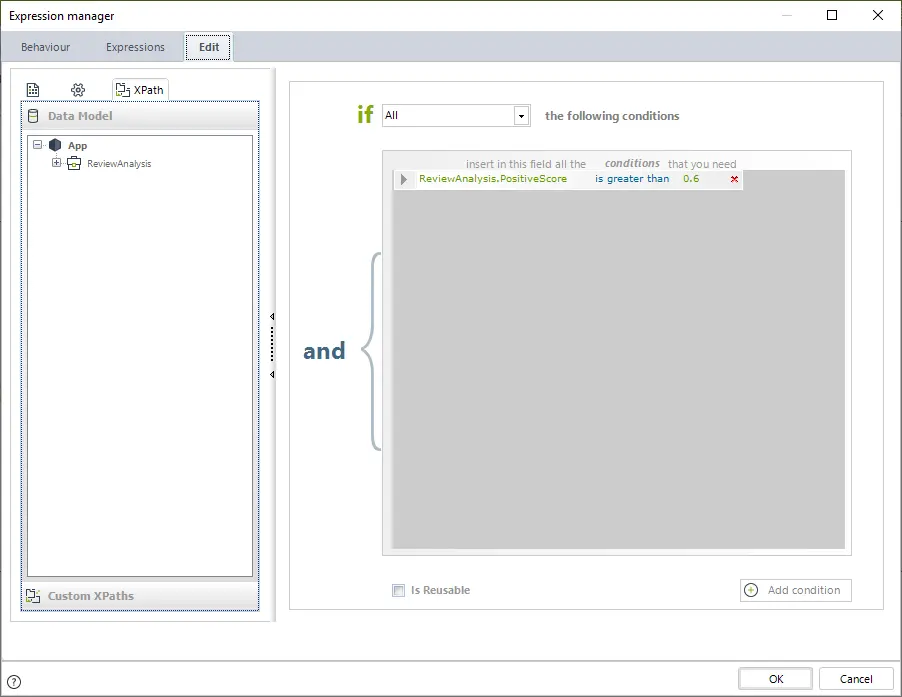902x697 pixels.
Task: Click the plus icon in Add condition
Action: coord(751,590)
